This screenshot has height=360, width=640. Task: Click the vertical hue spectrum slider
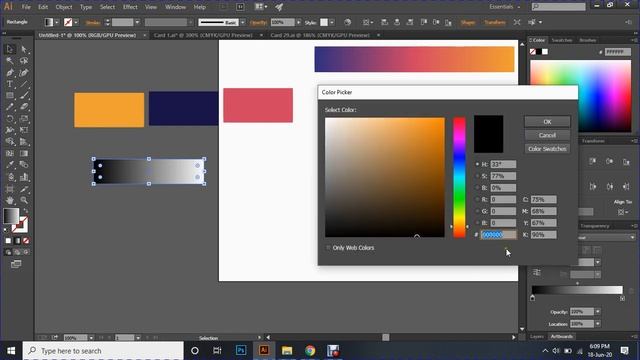459,178
